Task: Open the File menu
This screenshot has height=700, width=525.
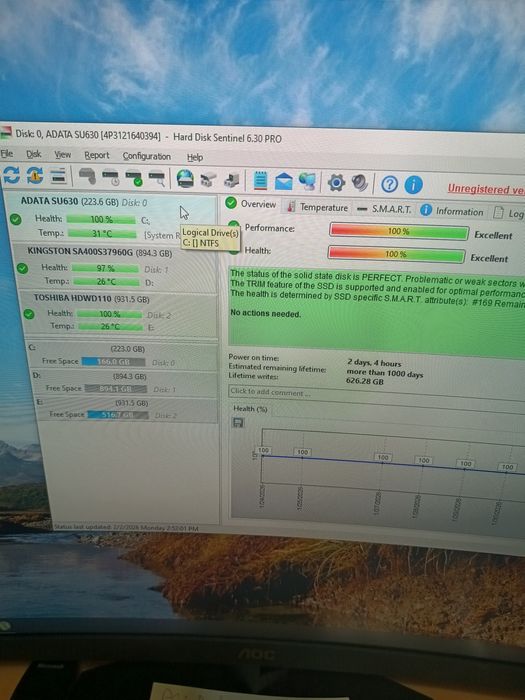Action: [7, 154]
